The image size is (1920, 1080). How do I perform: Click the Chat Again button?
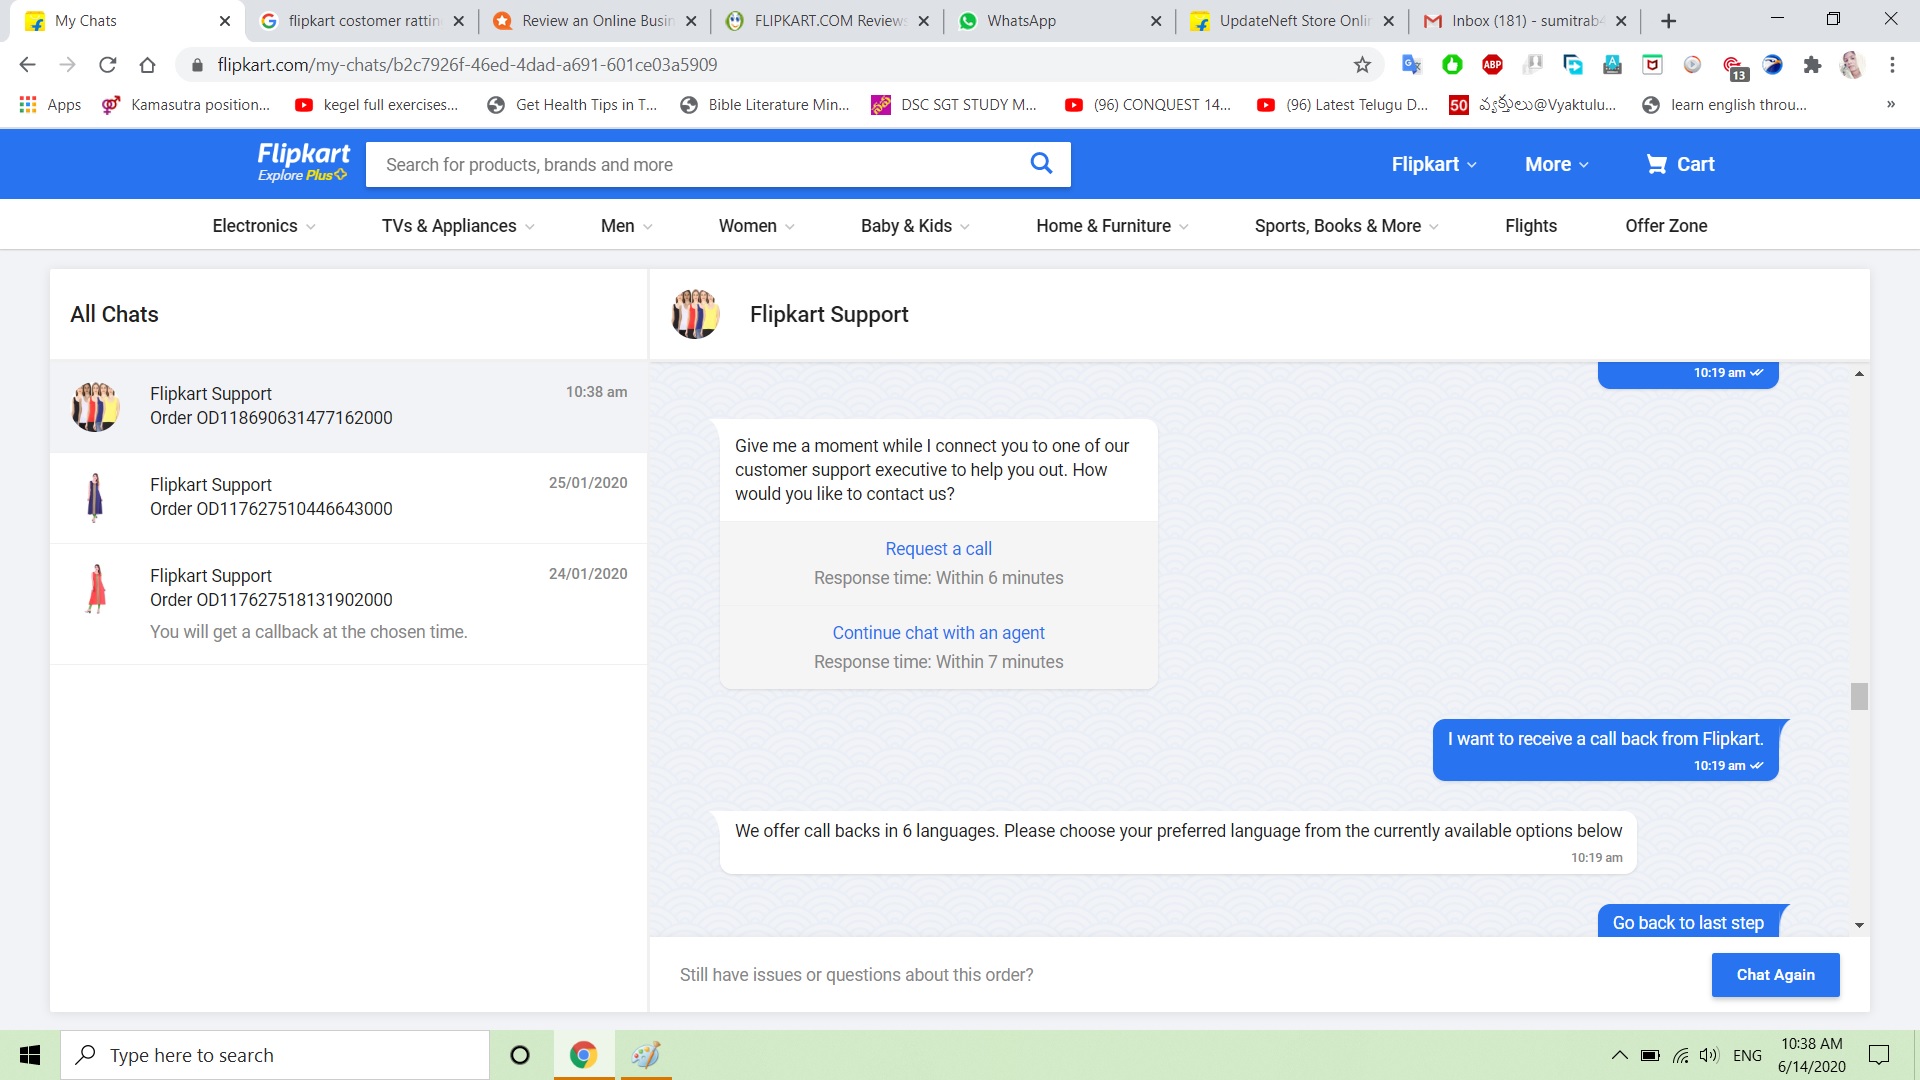tap(1776, 975)
